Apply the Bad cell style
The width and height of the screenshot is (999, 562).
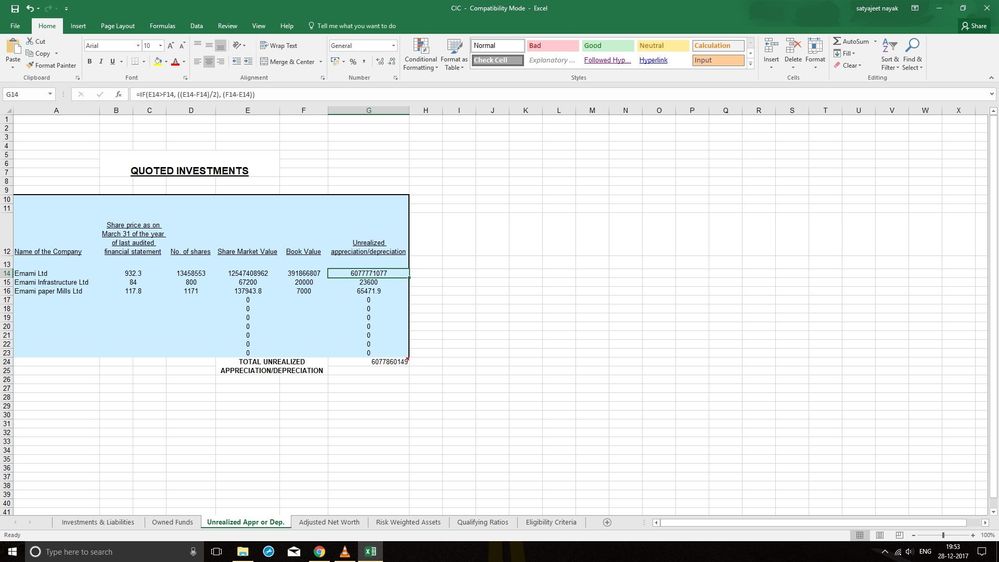click(552, 46)
